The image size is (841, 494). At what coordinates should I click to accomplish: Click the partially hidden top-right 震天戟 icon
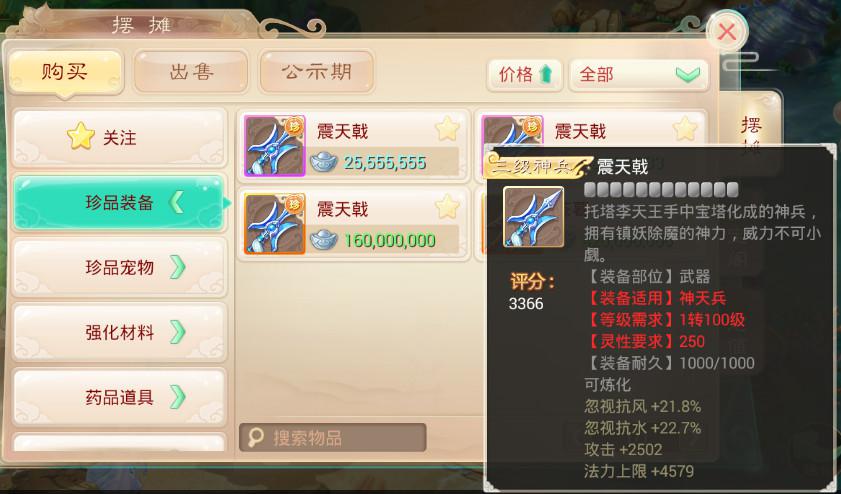[x=512, y=130]
